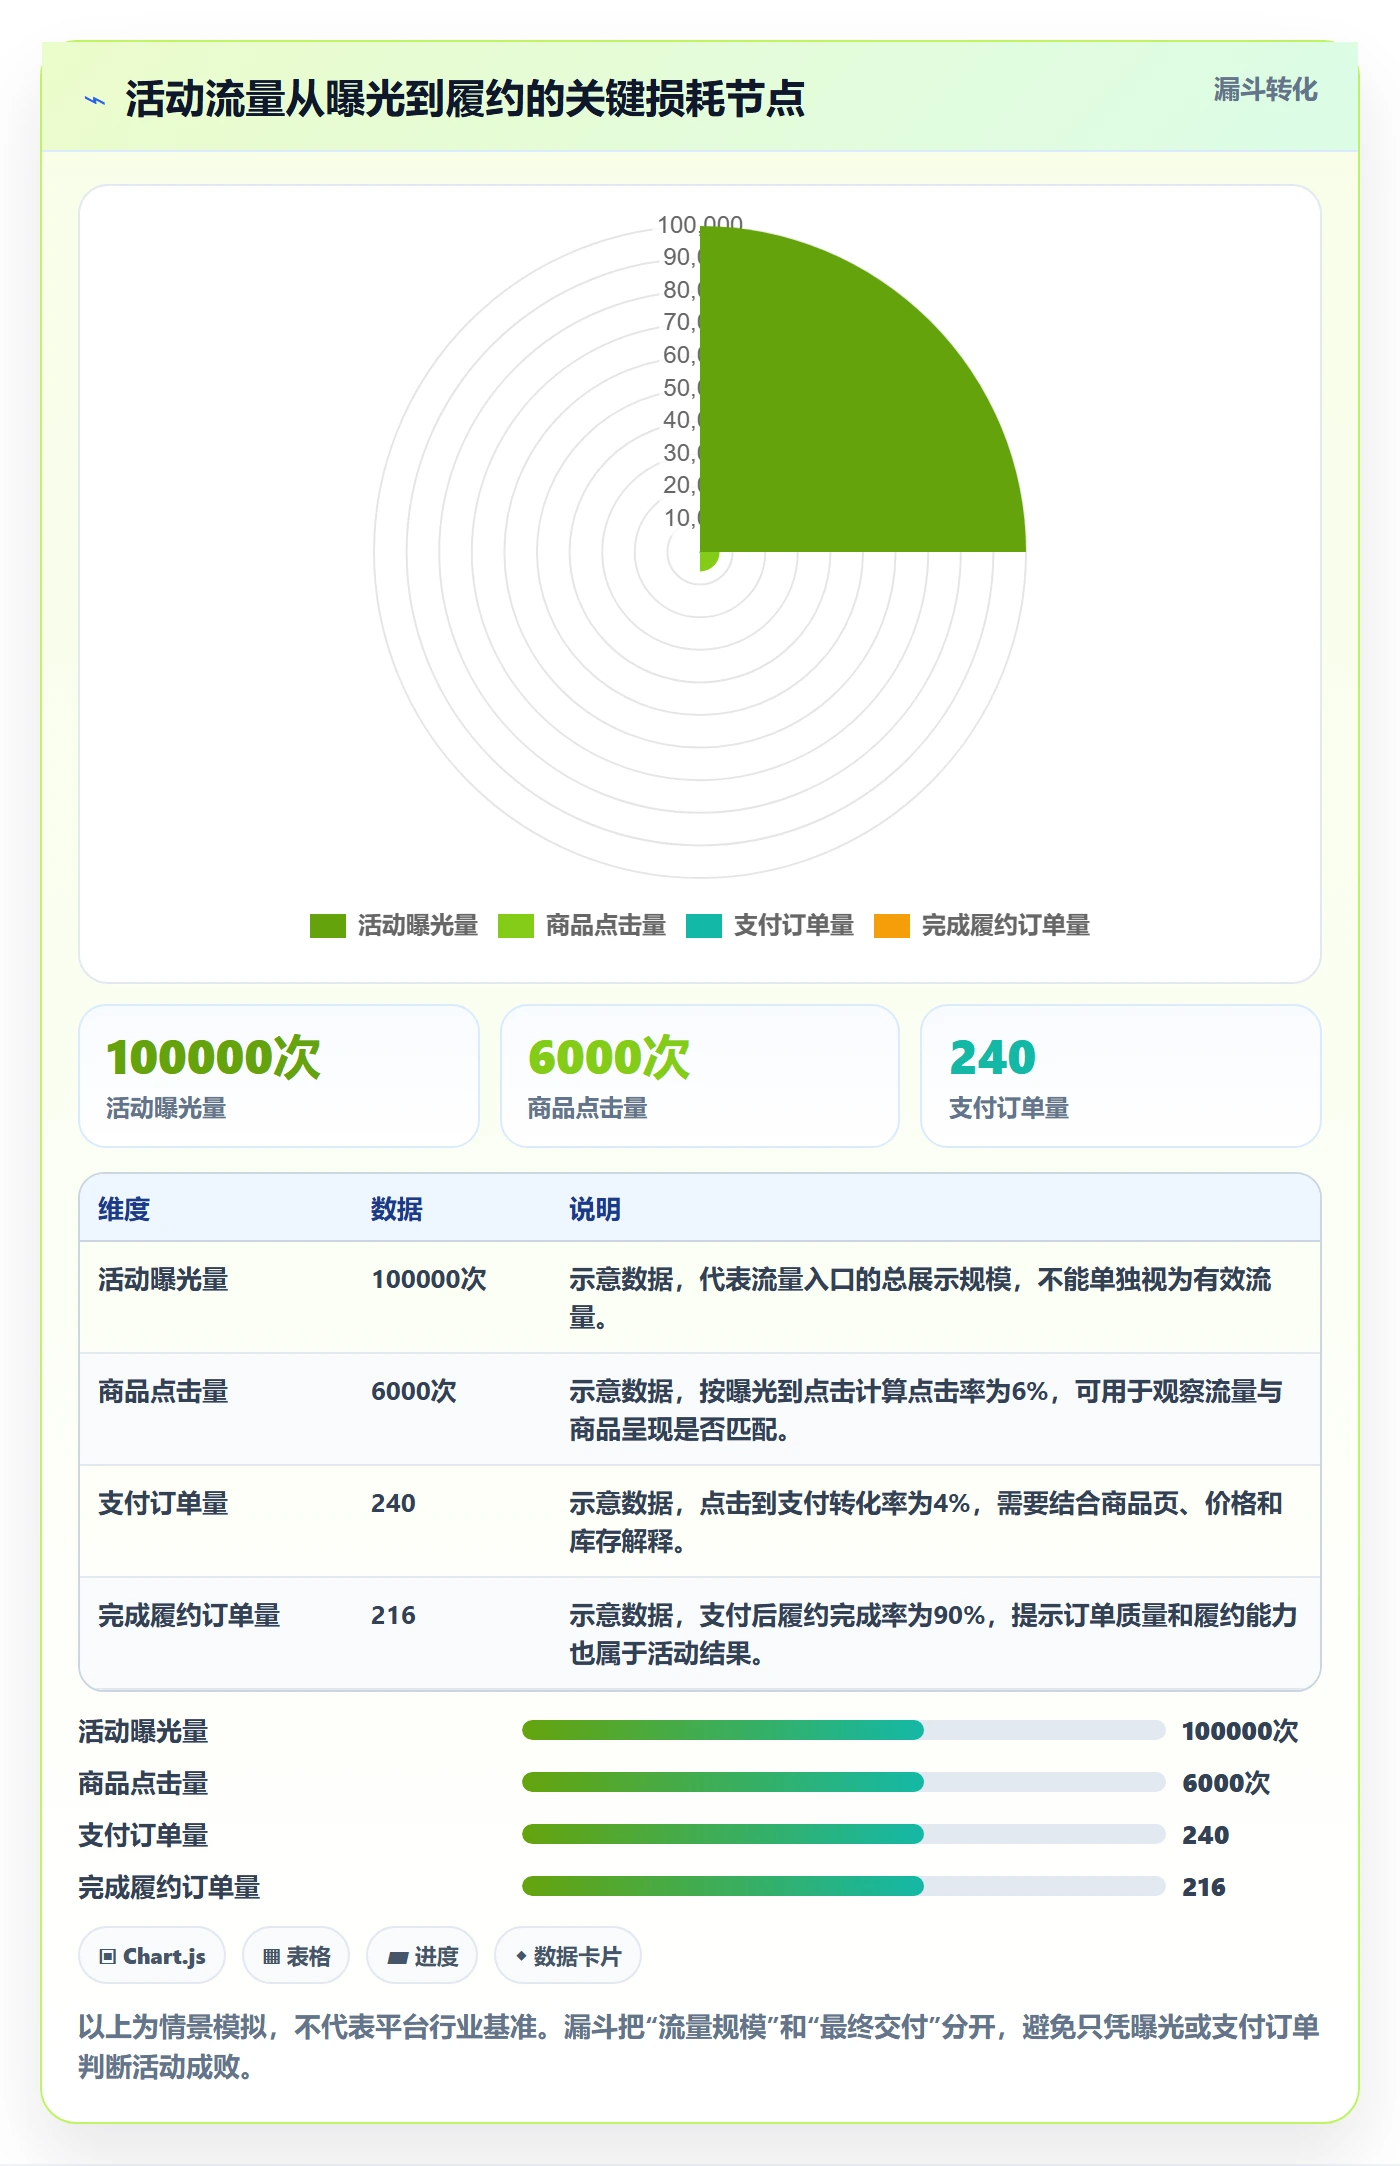Click the 进度 tag

pos(422,1955)
